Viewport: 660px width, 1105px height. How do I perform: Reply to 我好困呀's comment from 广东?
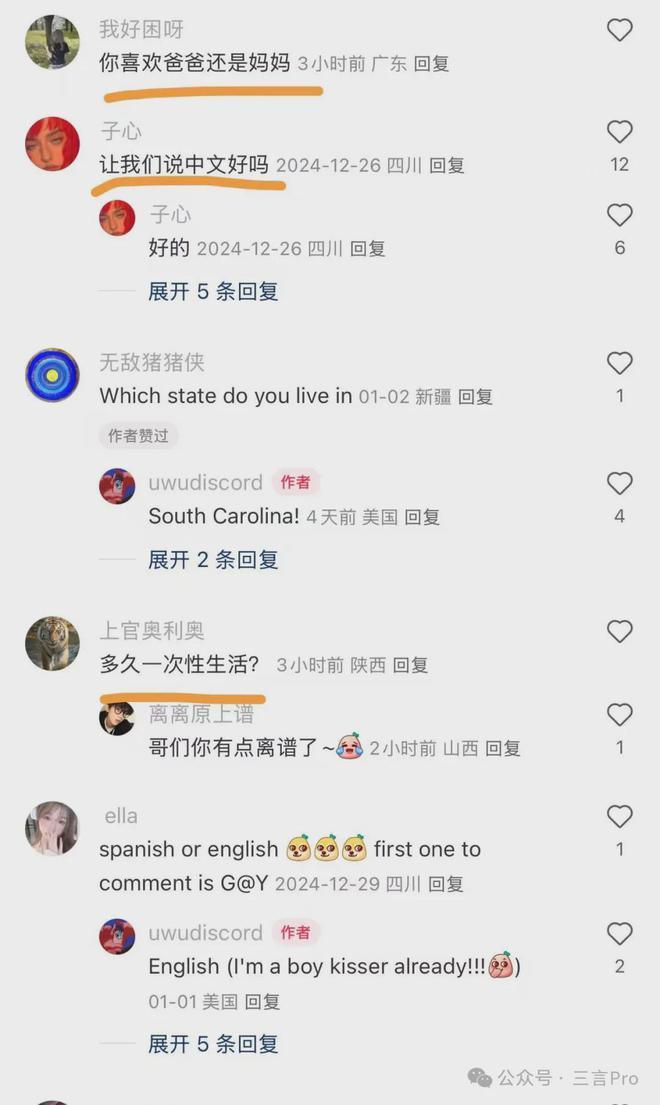coord(431,64)
